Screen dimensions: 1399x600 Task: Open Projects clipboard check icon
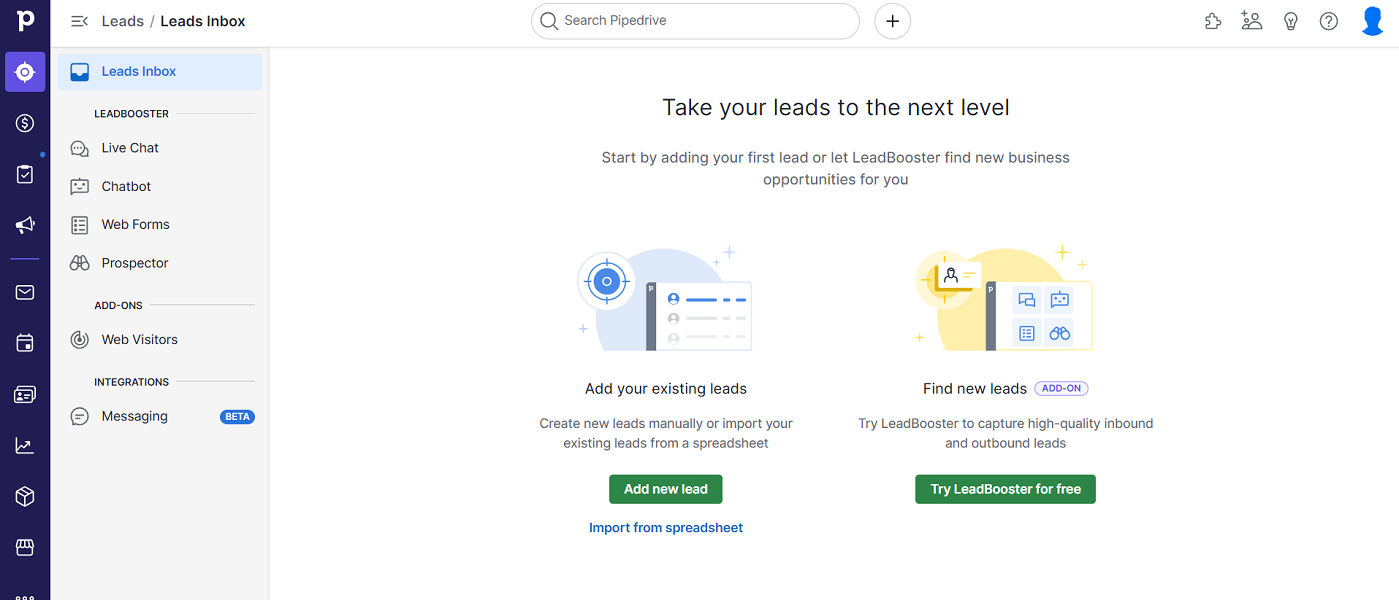coord(25,174)
